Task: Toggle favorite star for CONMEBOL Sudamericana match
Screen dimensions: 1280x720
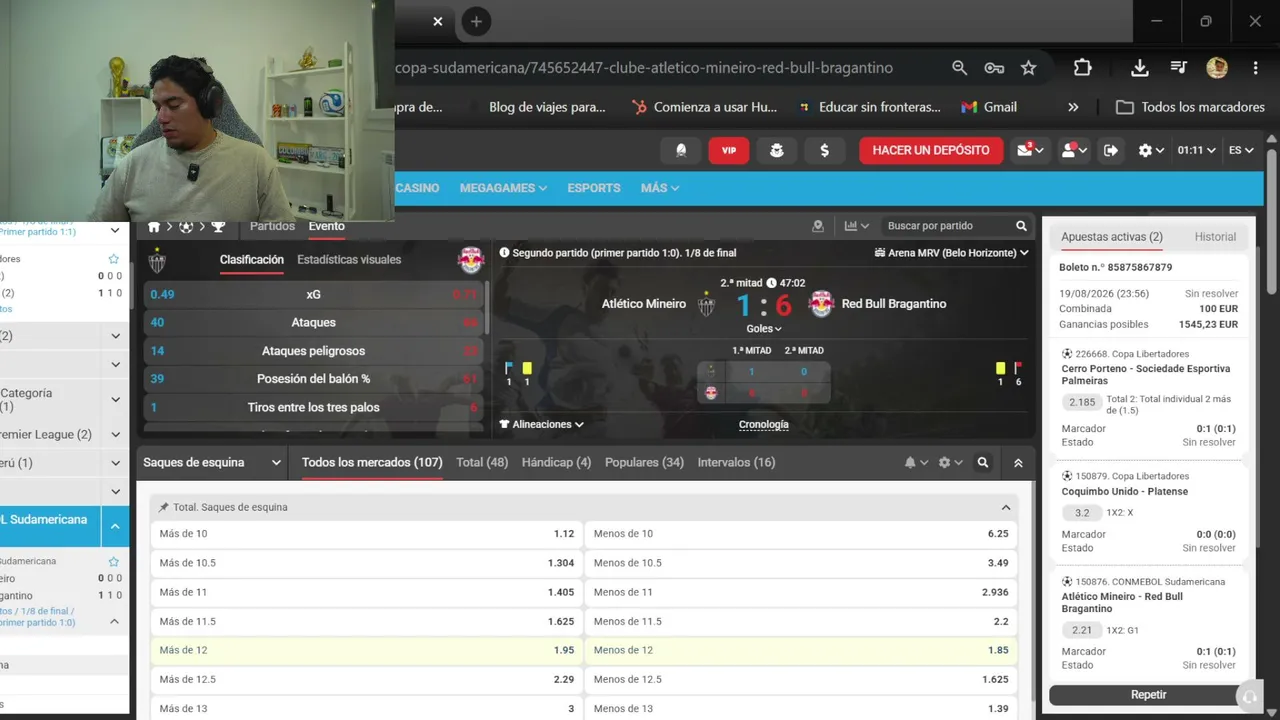Action: click(113, 561)
